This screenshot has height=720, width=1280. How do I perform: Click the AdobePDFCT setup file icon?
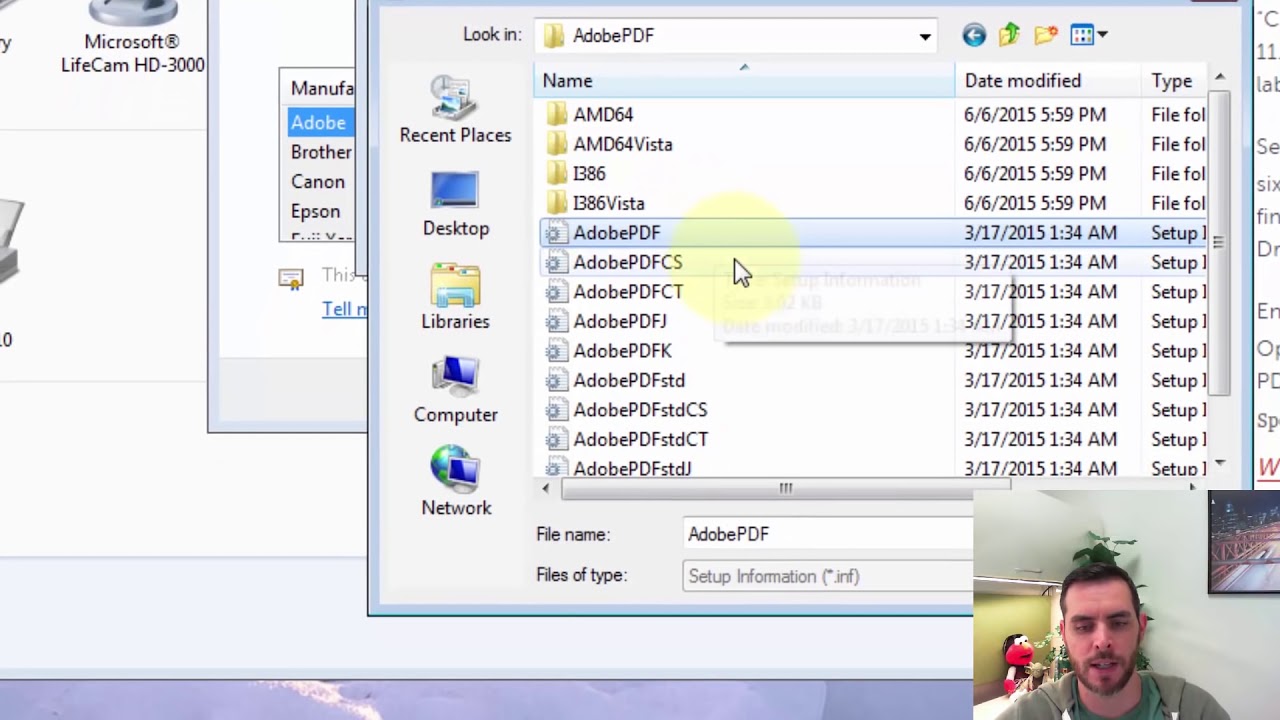(555, 292)
